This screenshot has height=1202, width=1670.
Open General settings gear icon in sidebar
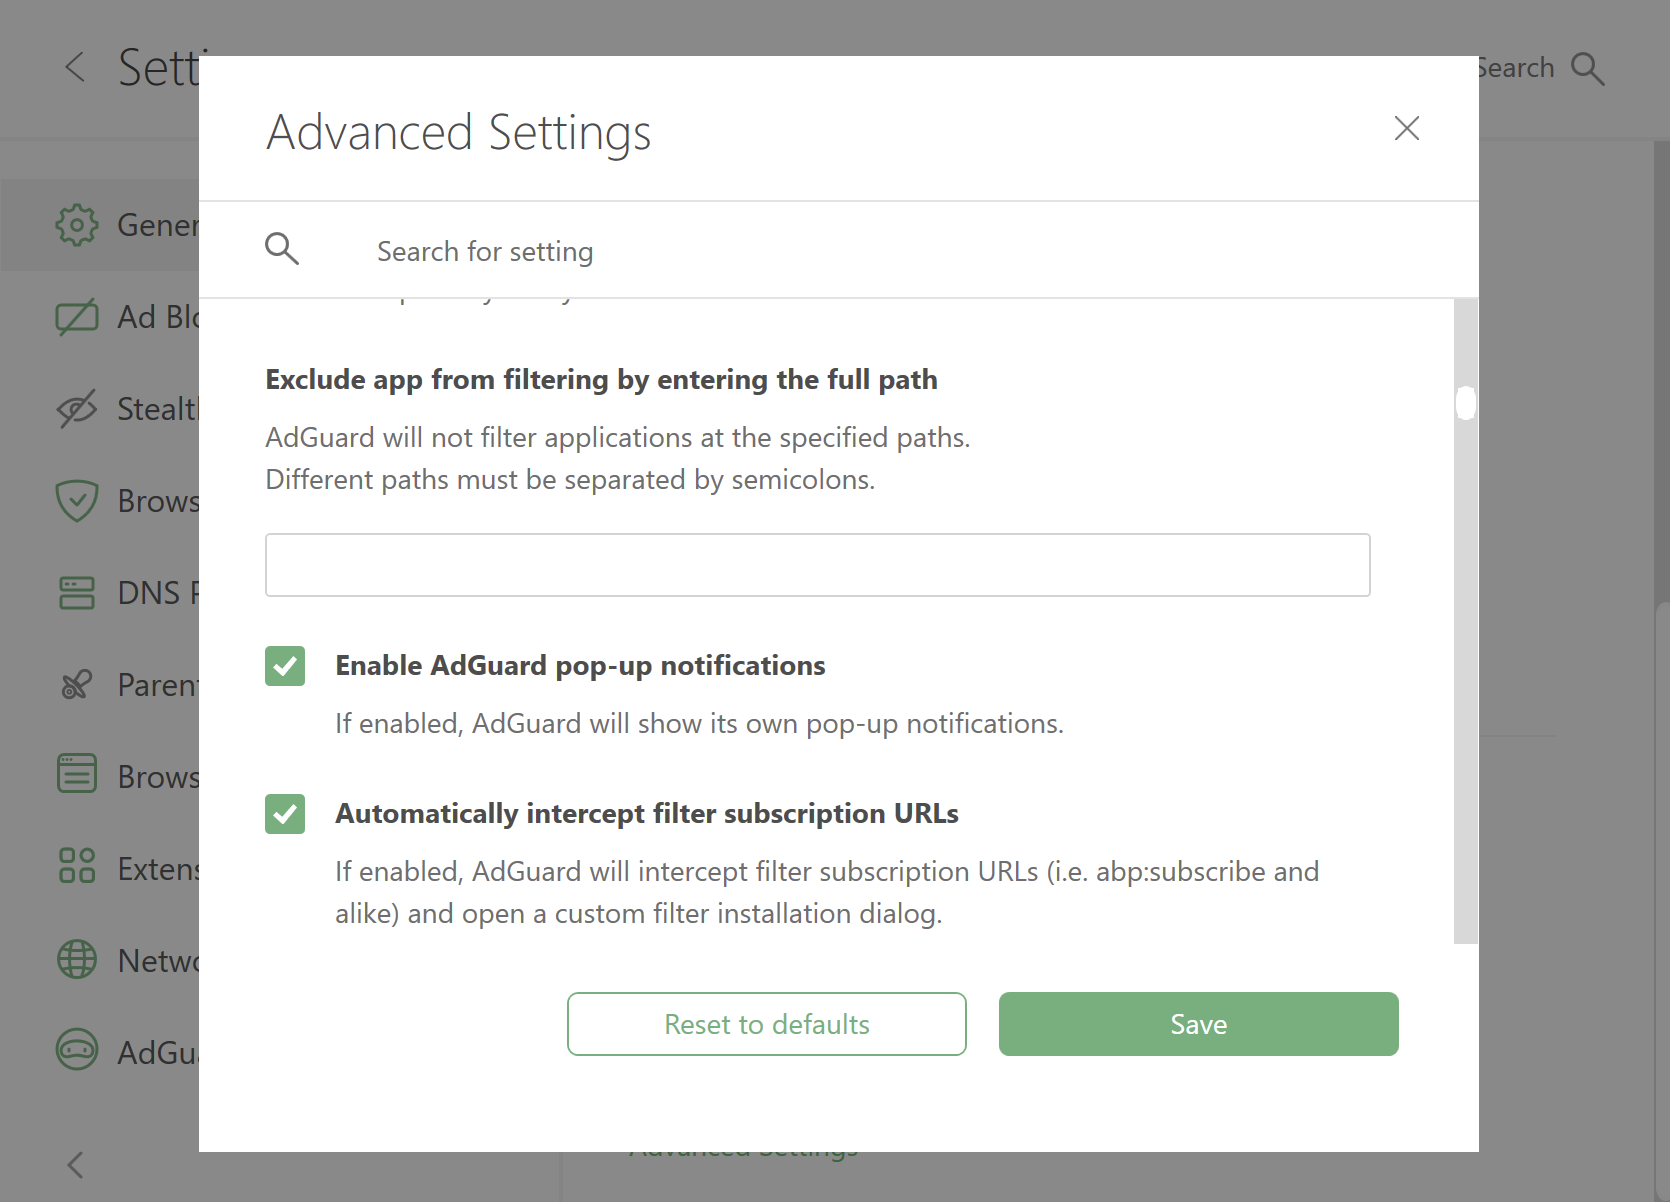(77, 225)
